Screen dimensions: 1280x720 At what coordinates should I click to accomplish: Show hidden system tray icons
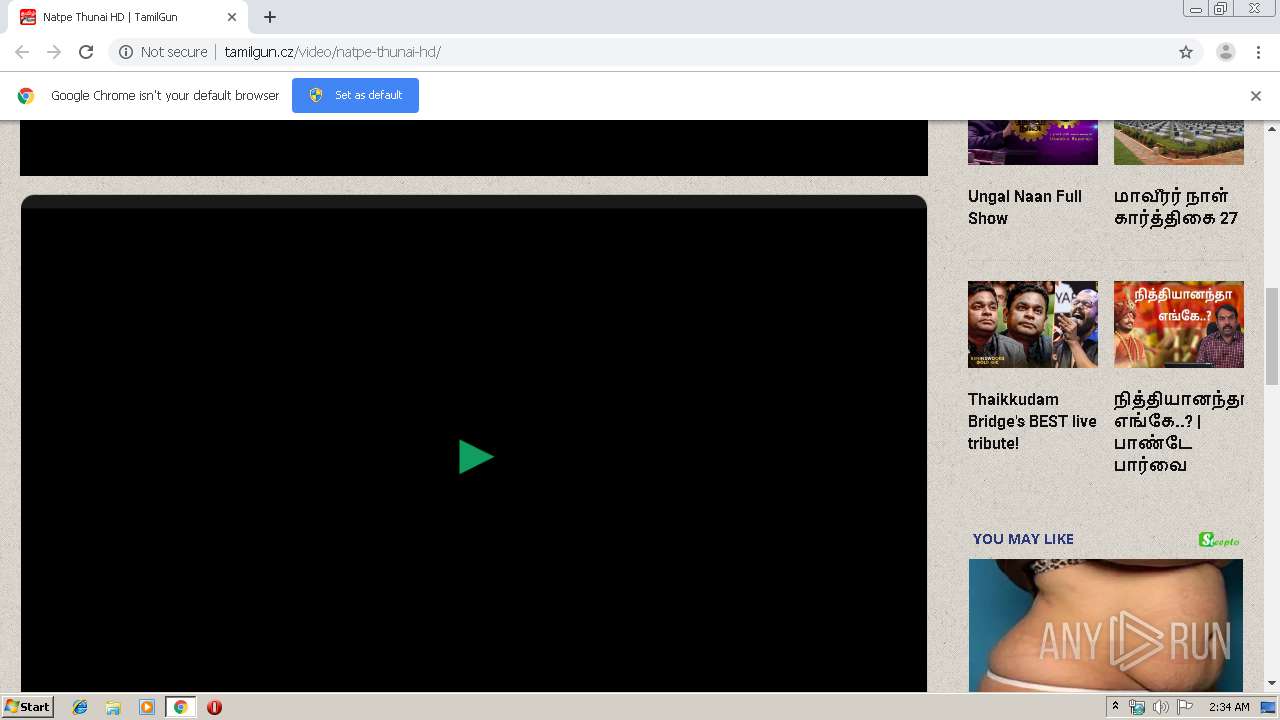pyautogui.click(x=1115, y=707)
